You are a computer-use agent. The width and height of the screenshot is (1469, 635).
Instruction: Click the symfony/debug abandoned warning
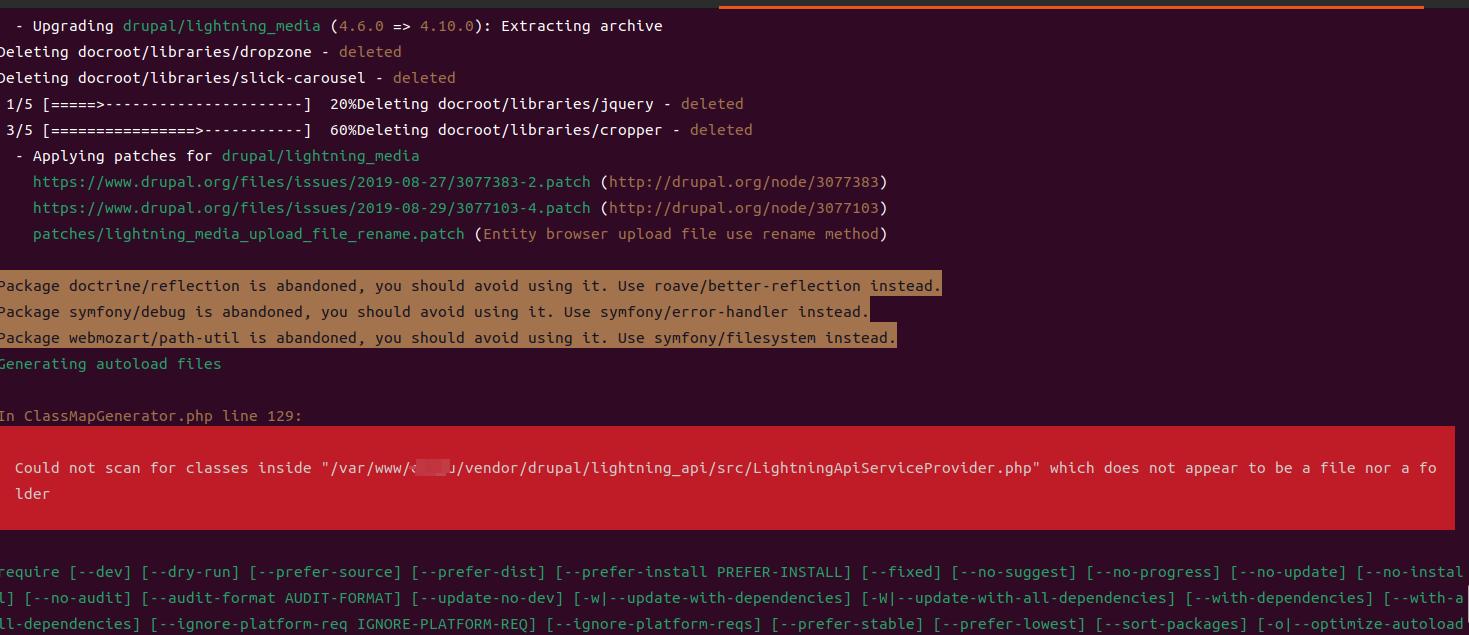(434, 312)
